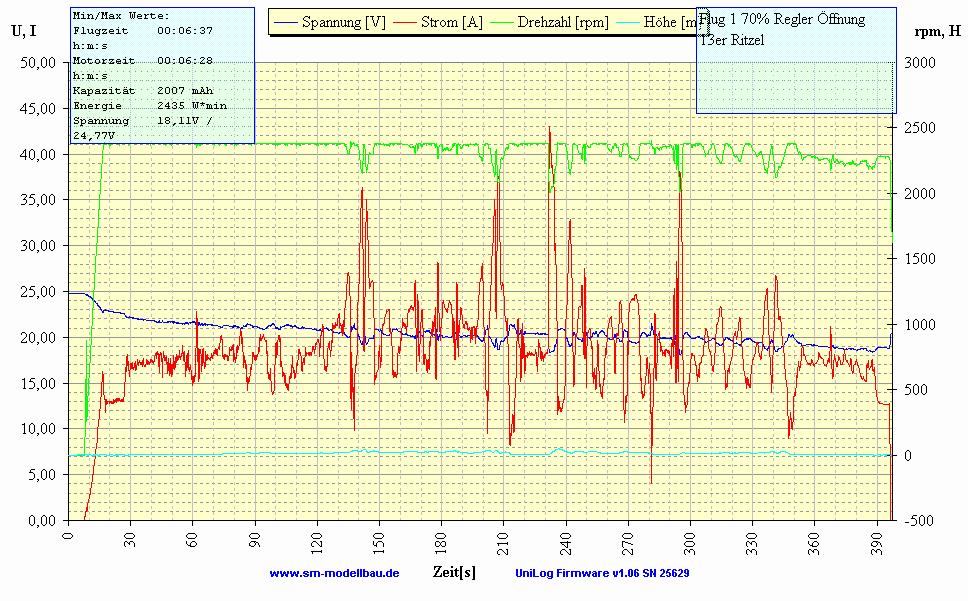This screenshot has height=601, width=968.
Task: Open the www.sm-modellbau.de link
Action: point(334,573)
